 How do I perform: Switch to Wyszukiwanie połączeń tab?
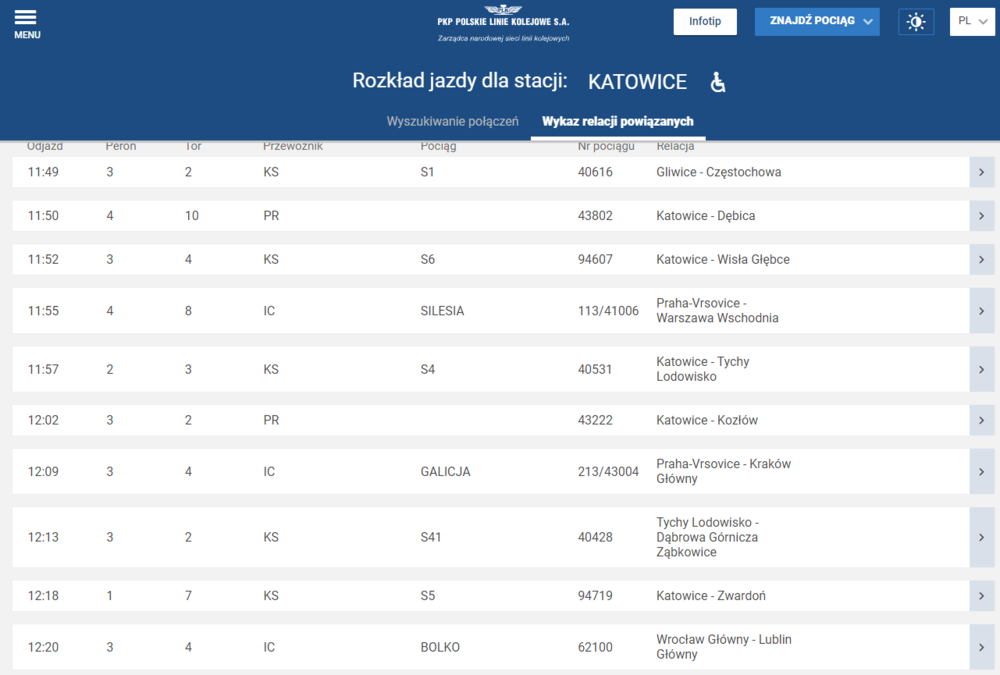(452, 122)
